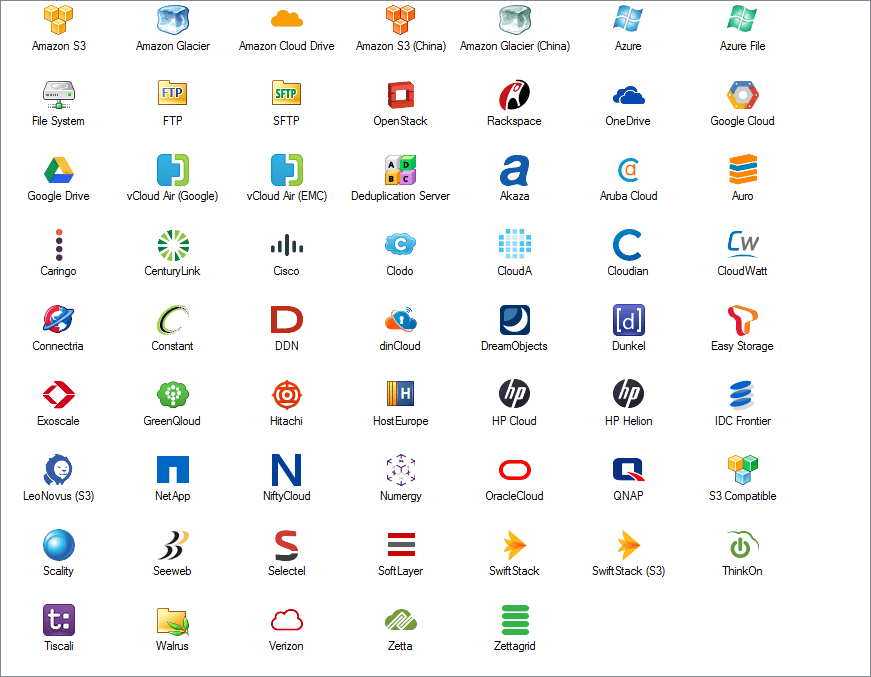Click the Tiscali purple t icon
Screen dimensions: 871x677
click(58, 620)
